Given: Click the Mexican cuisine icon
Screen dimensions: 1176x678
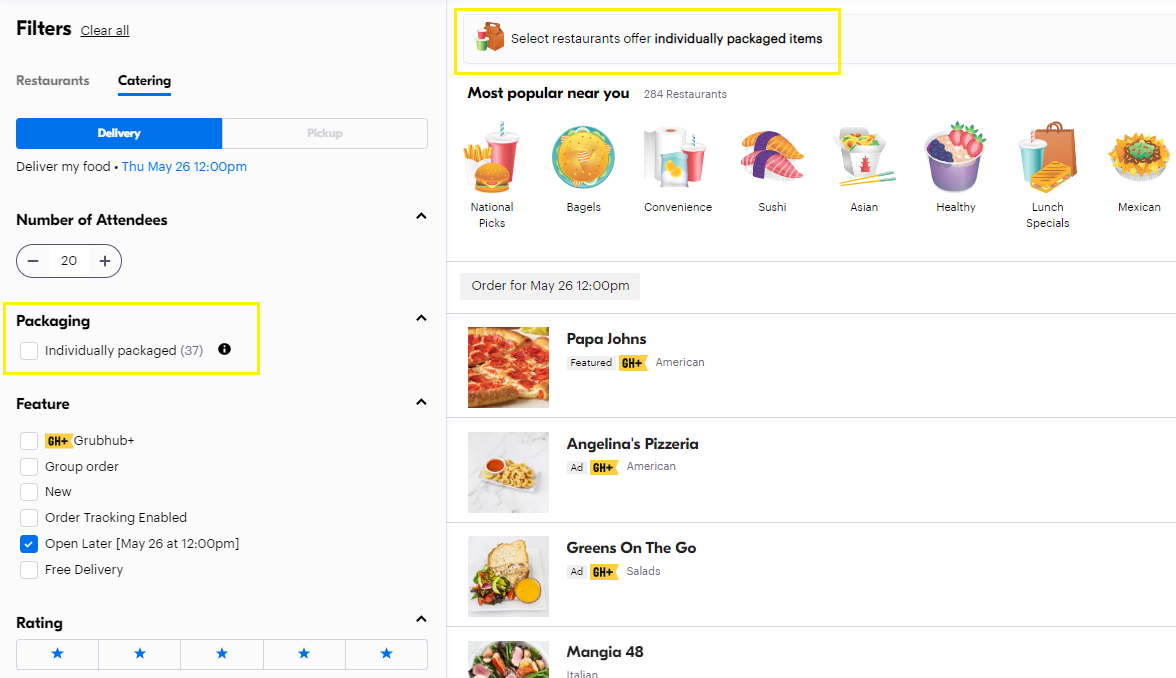Looking at the screenshot, I should (x=1139, y=158).
